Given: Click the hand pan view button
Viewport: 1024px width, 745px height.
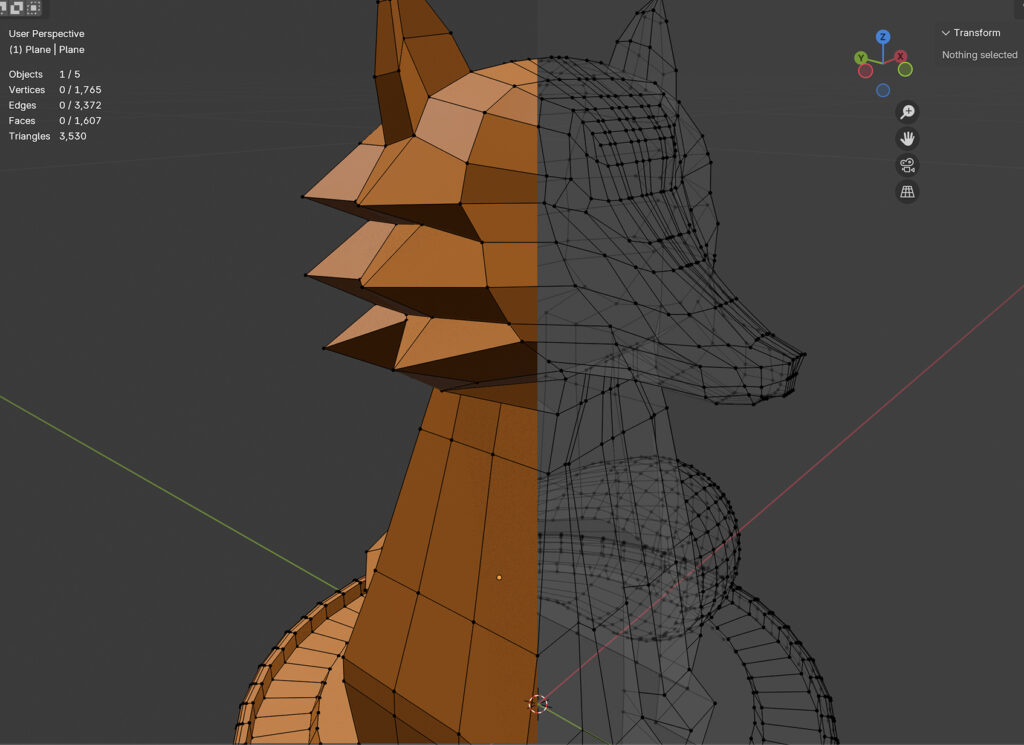Looking at the screenshot, I should click(x=907, y=139).
